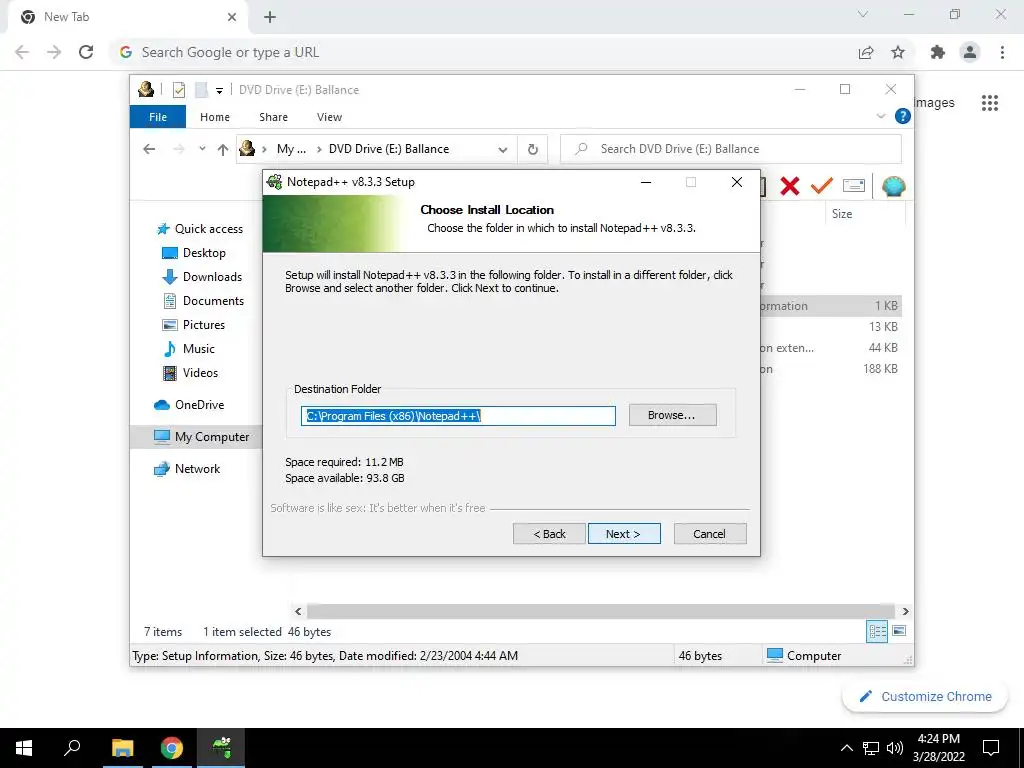
Task: Click Explorer's up-one-level arrow
Action: point(223,150)
